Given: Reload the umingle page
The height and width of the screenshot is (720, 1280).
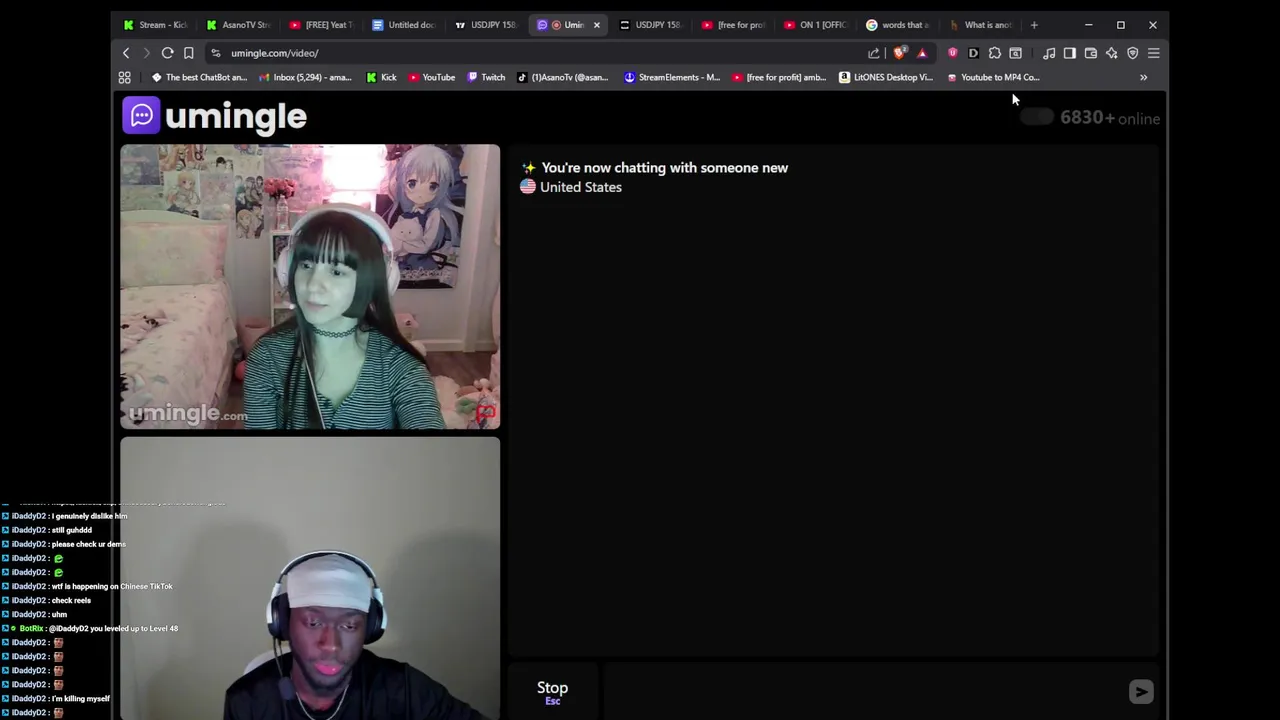Looking at the screenshot, I should pos(168,53).
